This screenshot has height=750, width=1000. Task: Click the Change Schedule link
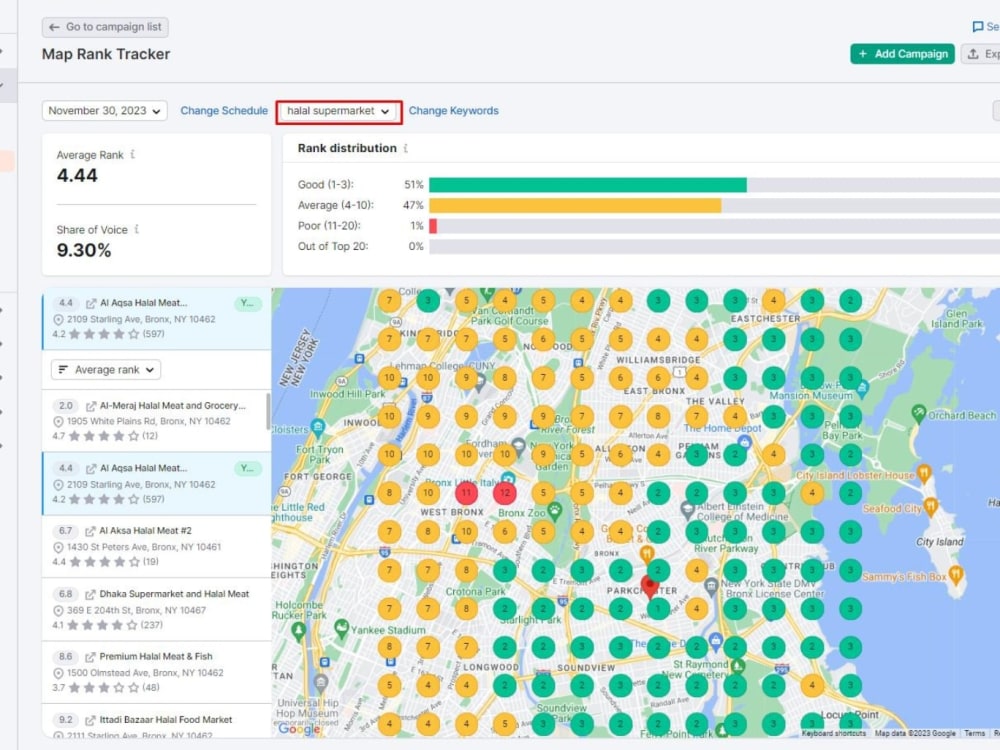coord(224,110)
